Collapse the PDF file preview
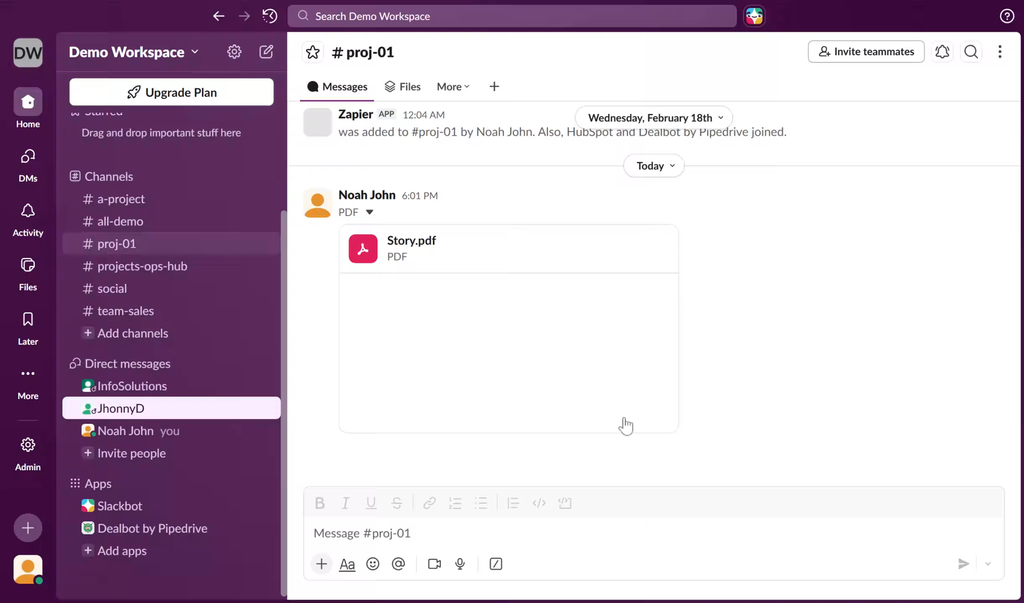The width and height of the screenshot is (1024, 603). (369, 212)
